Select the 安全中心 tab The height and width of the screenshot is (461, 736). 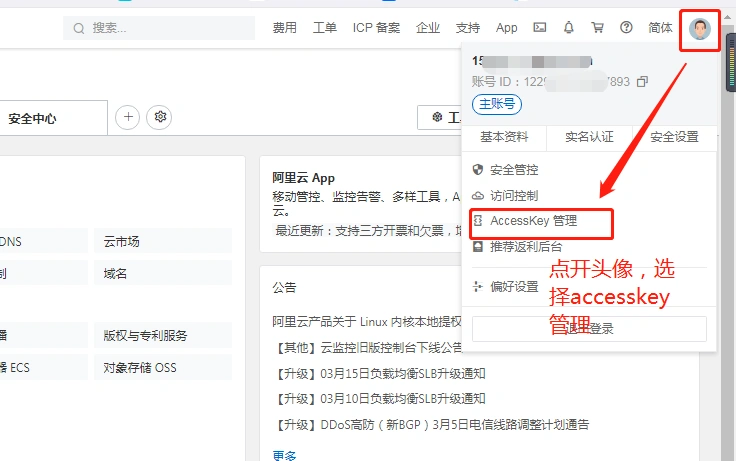54,118
